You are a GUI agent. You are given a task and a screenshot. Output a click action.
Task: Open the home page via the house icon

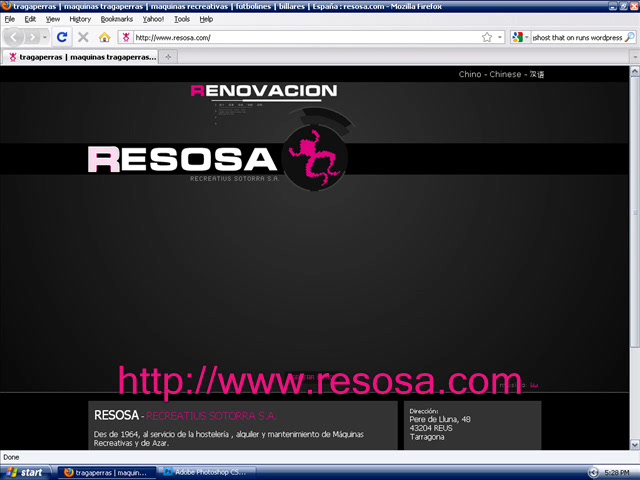click(104, 38)
